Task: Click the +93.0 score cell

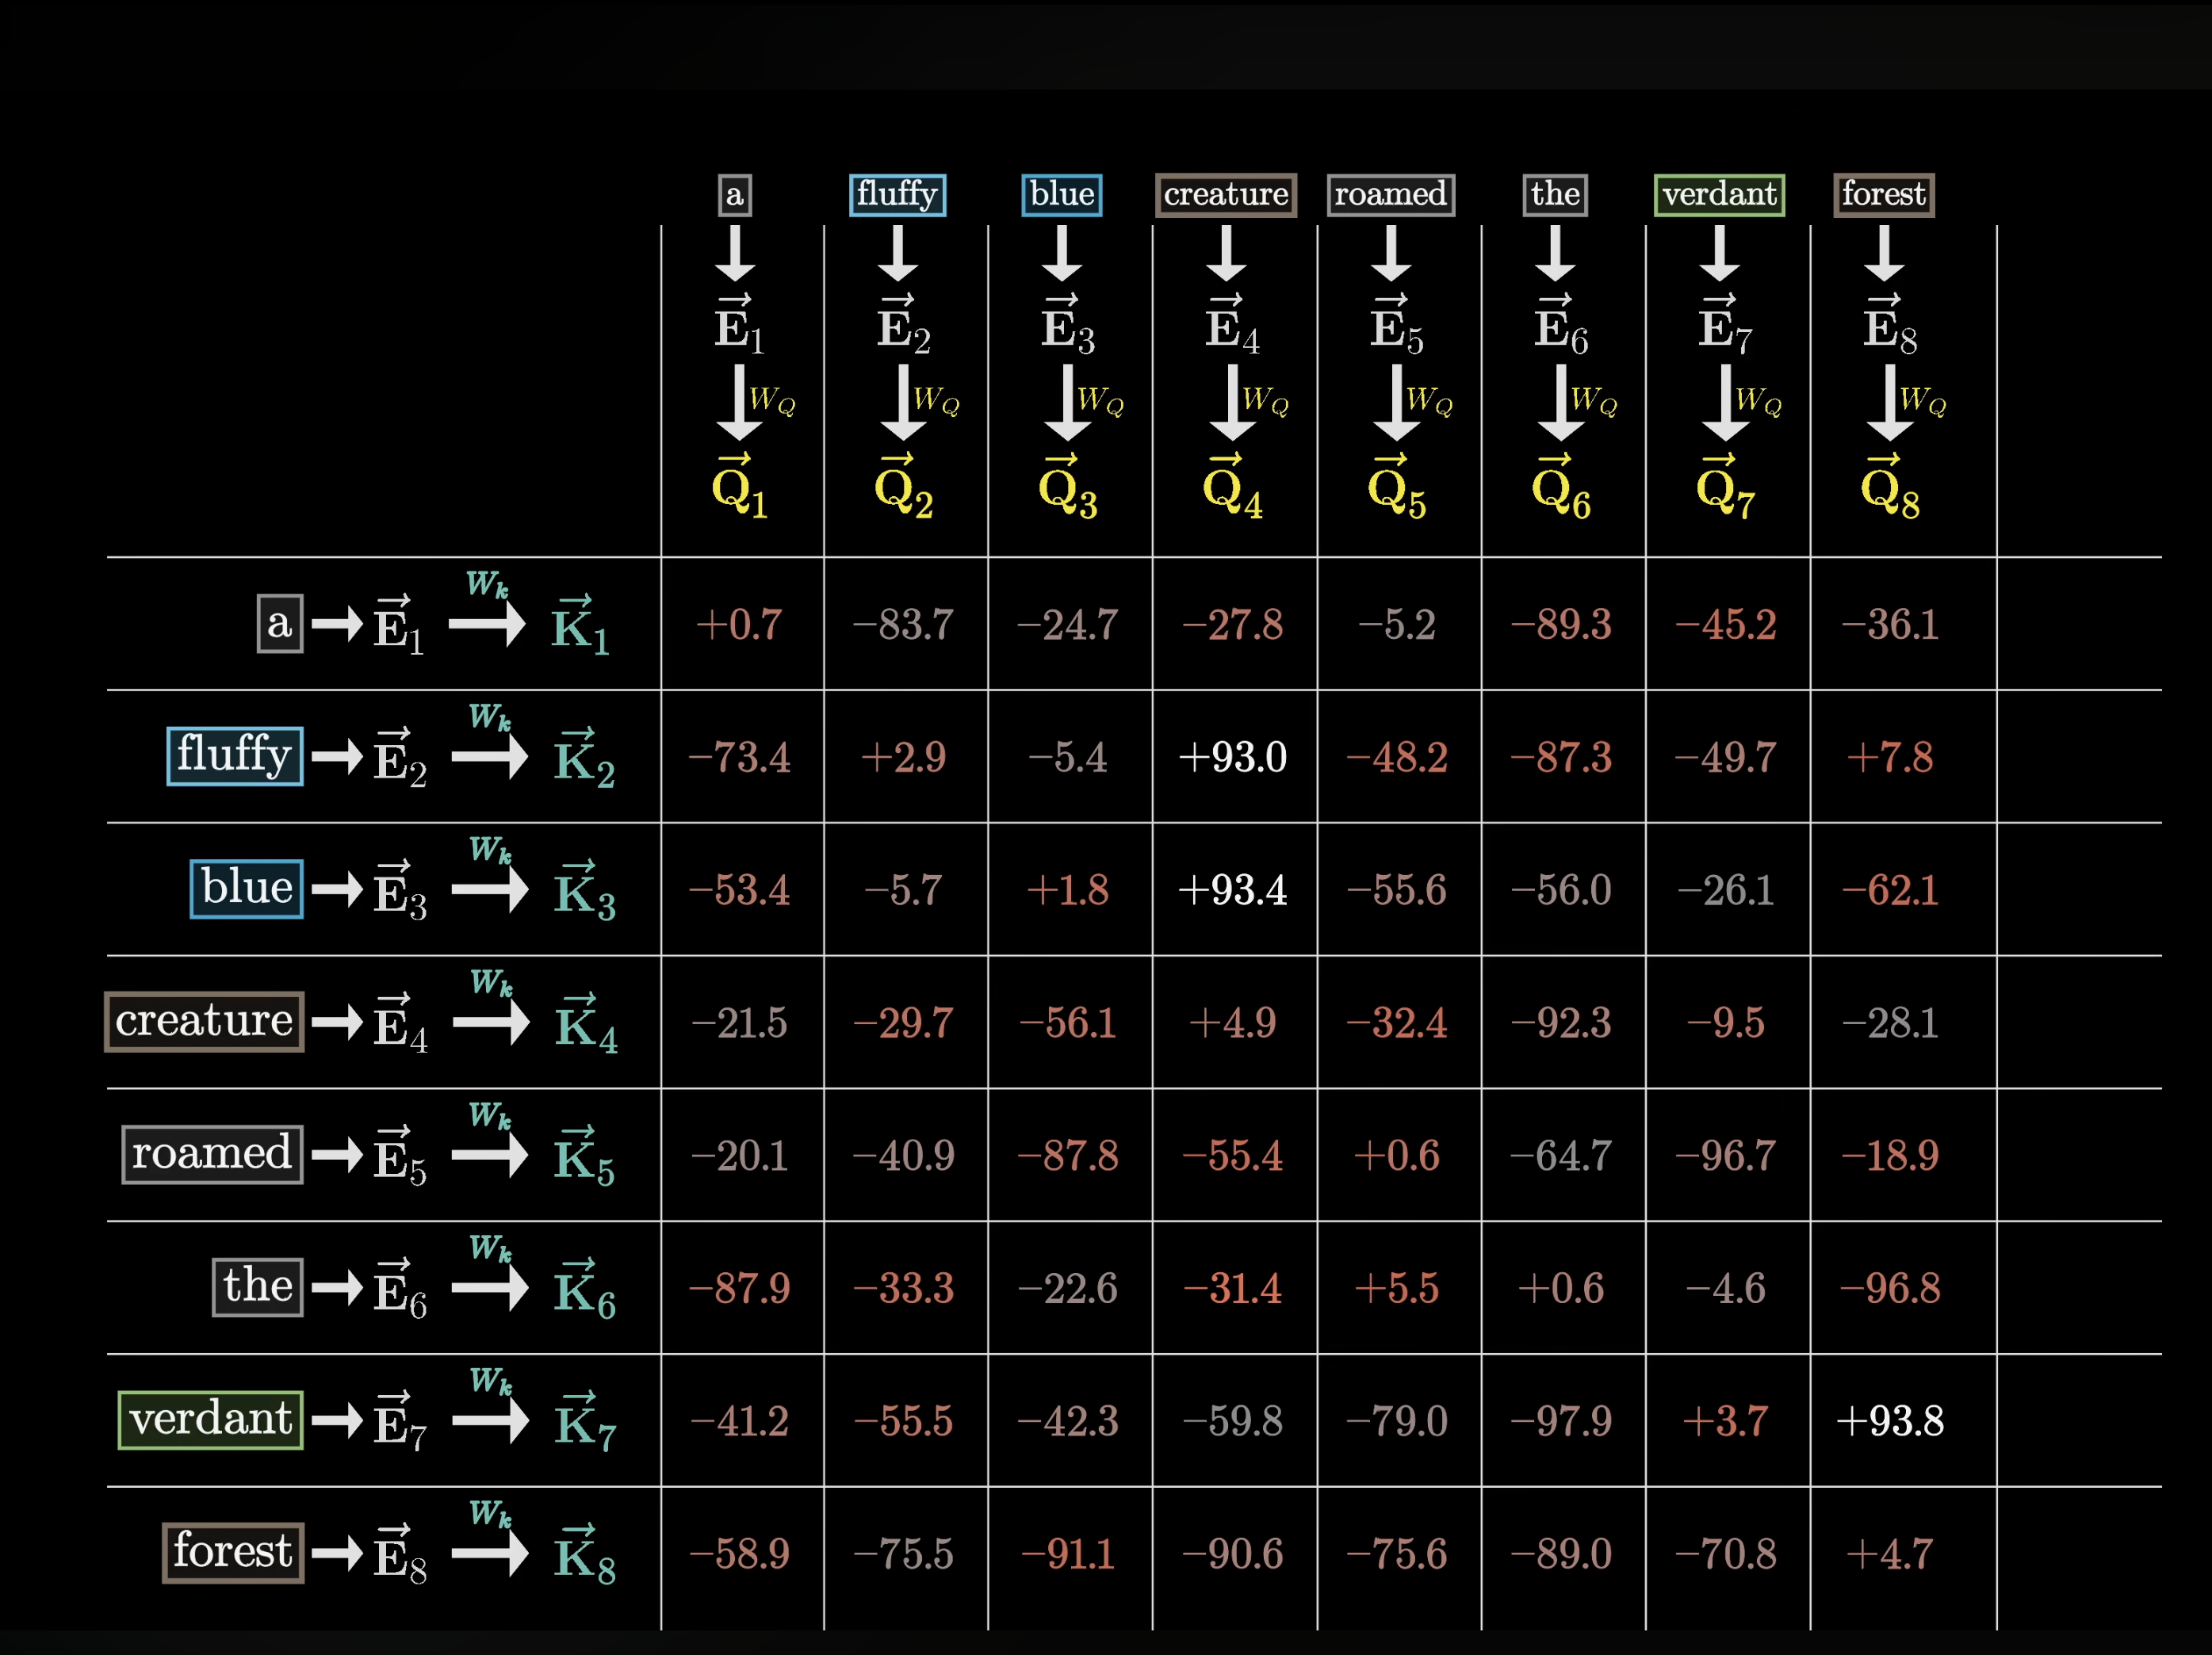Action: [x=1232, y=757]
